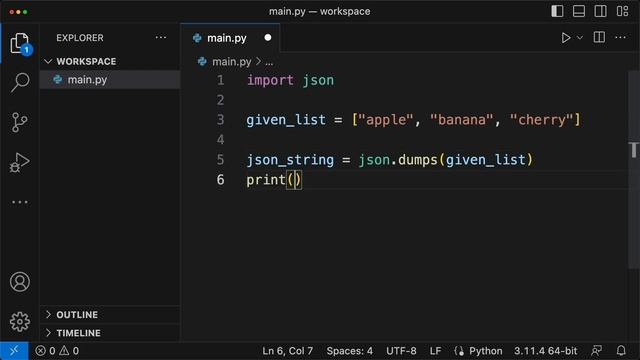Screen dimensions: 640x360
Task: Click main.py breadcrumb item
Action: [231, 62]
